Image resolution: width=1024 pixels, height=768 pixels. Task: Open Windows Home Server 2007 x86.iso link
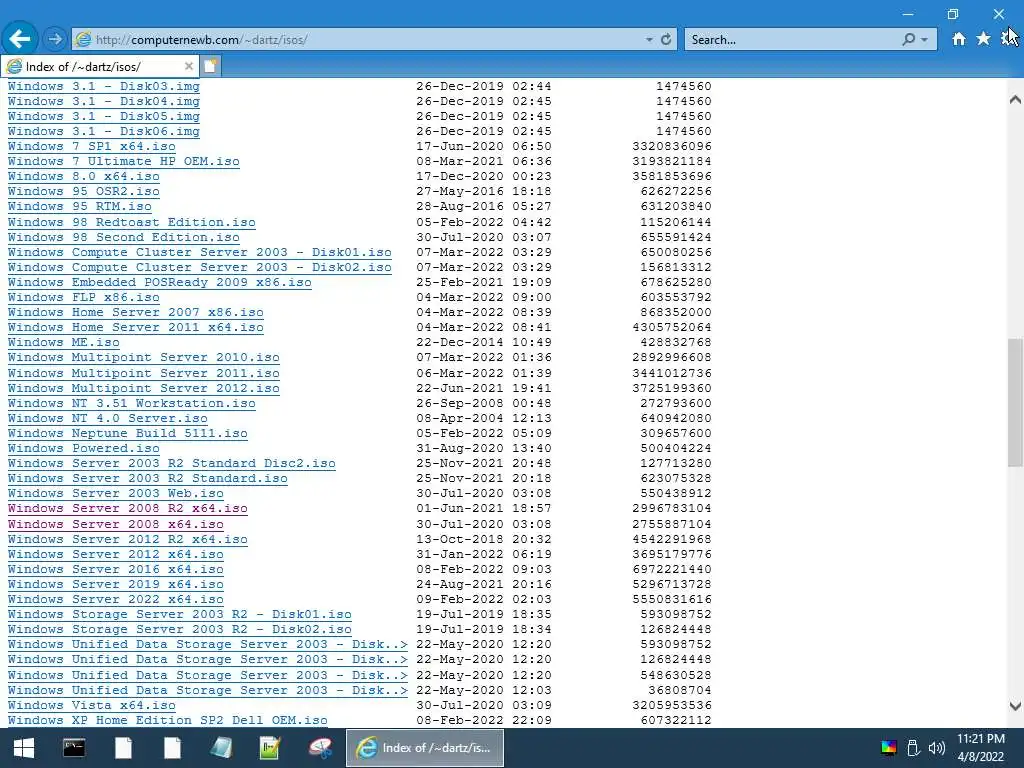[x=136, y=312]
